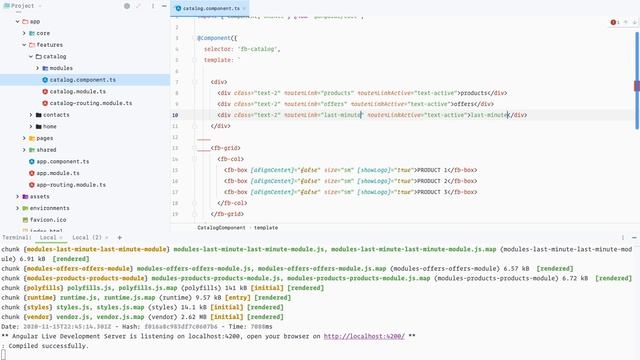Click line number 10 in gutter

pos(175,115)
